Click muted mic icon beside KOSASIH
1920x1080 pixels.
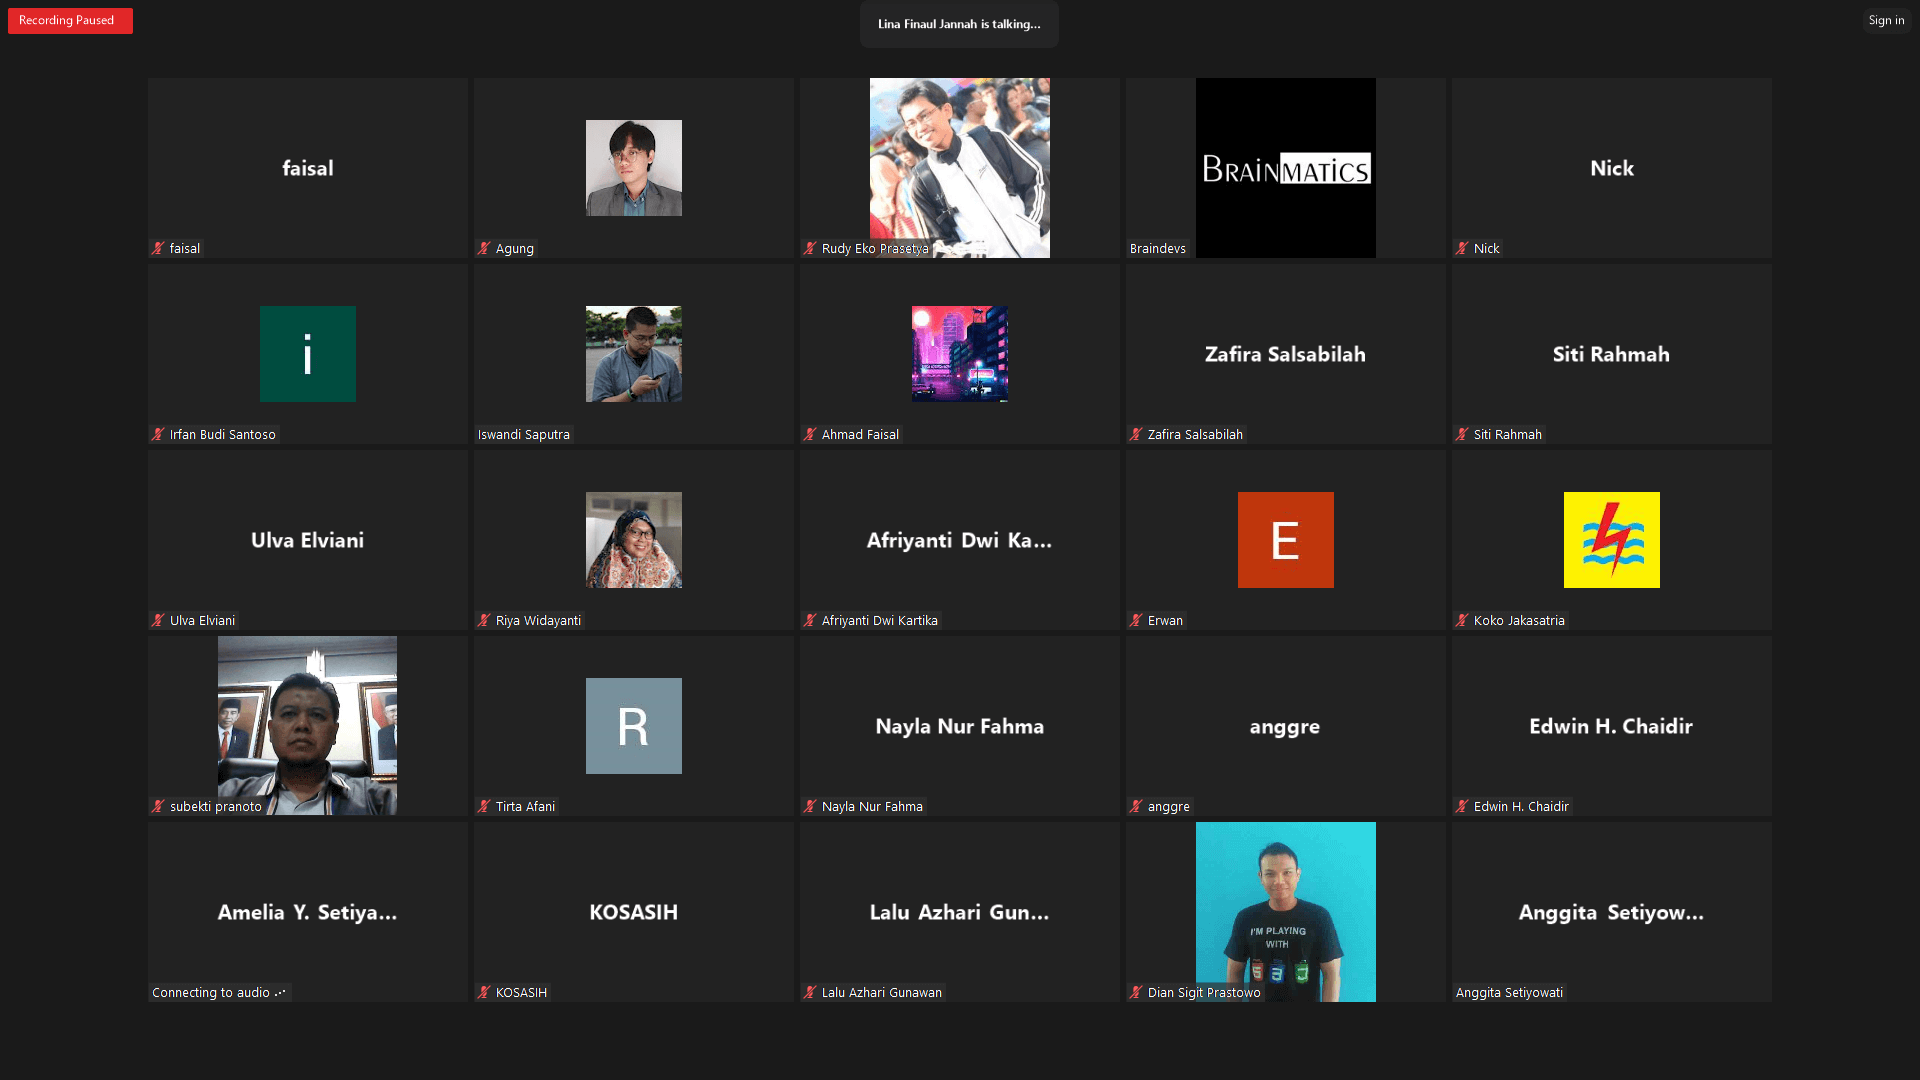(484, 992)
